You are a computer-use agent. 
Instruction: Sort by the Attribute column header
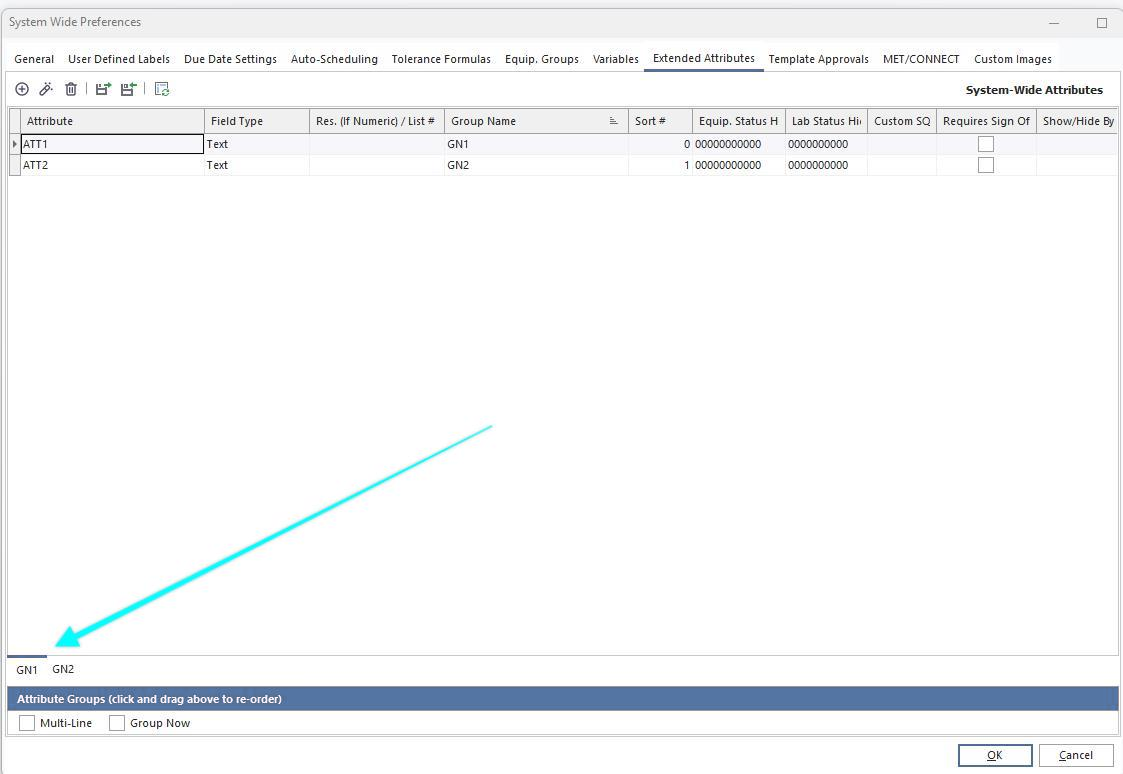pyautogui.click(x=112, y=121)
